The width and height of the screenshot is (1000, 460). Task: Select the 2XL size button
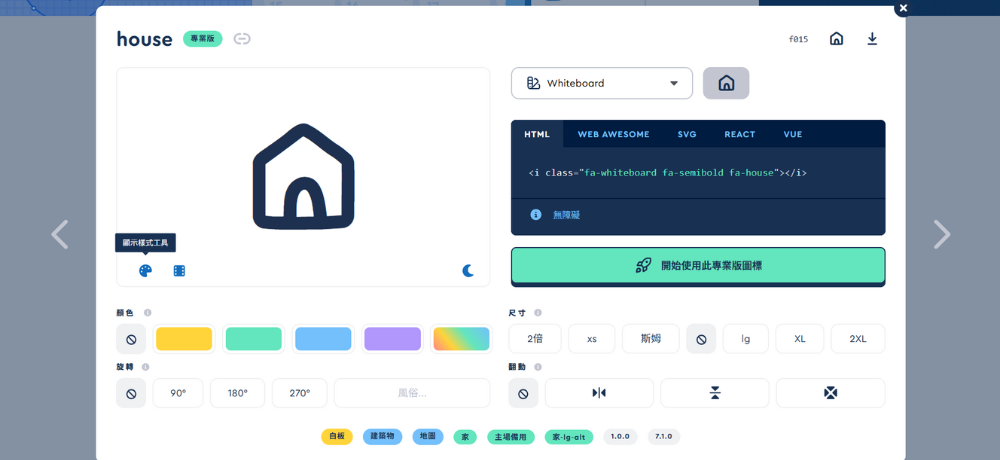point(857,339)
